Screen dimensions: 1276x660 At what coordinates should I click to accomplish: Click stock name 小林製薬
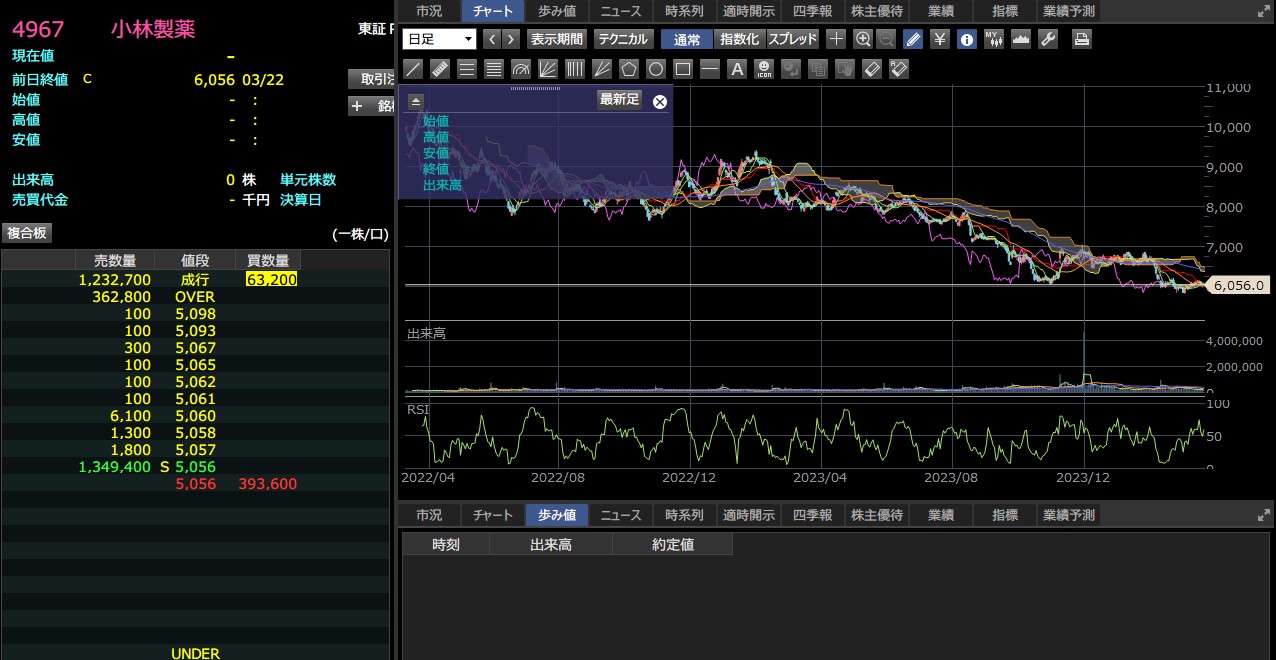153,29
